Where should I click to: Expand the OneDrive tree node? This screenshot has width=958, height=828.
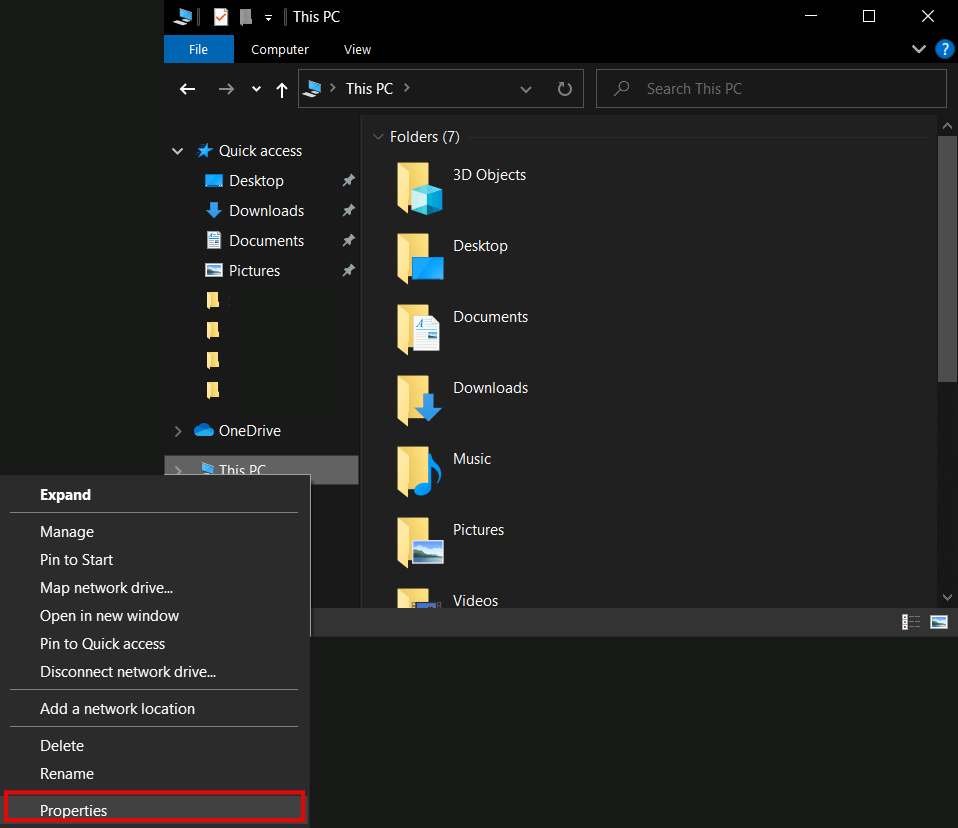pos(178,431)
